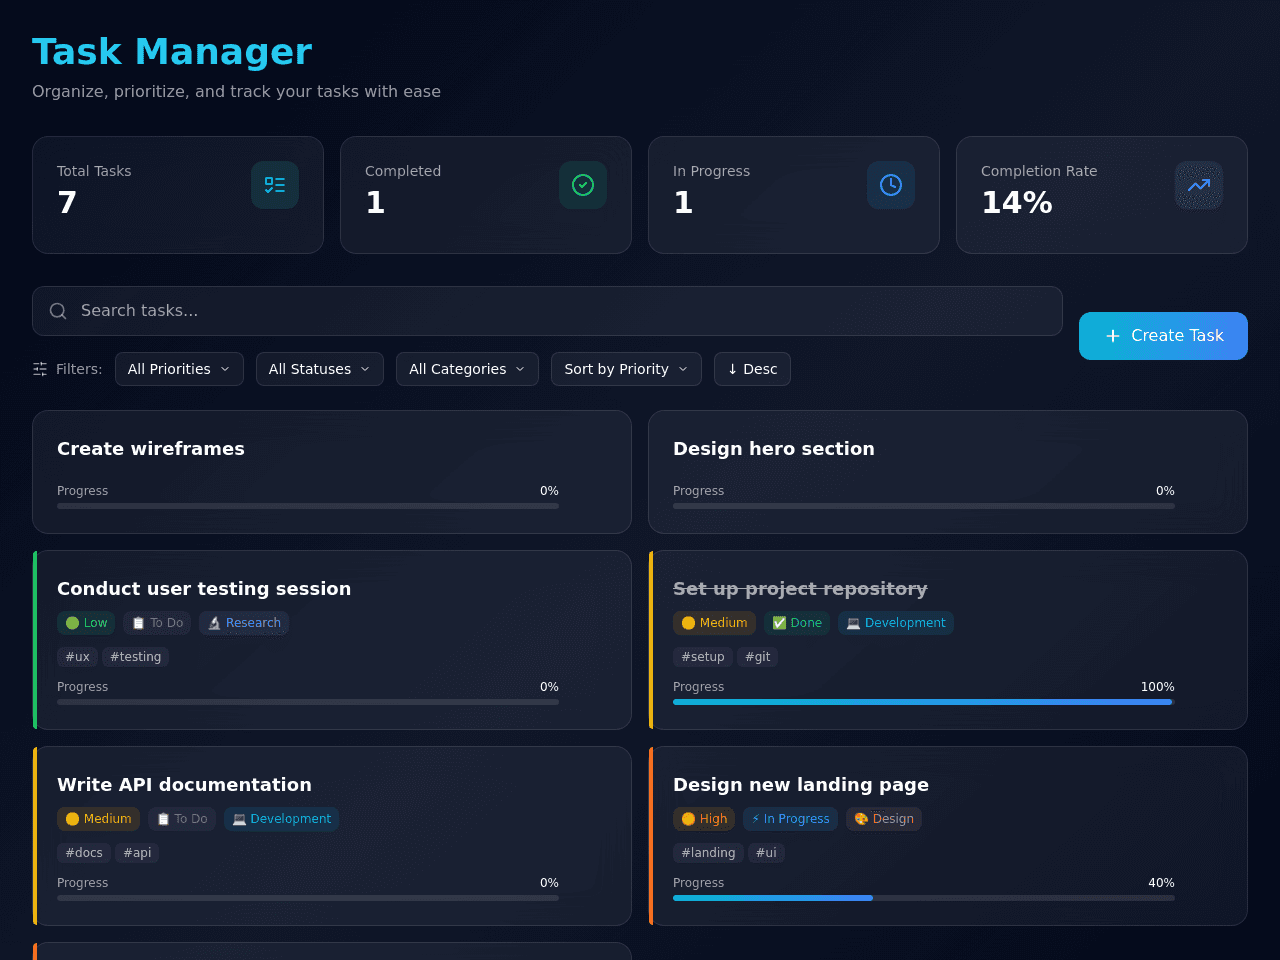
Task: Click the progress bar on Write API documentation
Action: (x=308, y=898)
